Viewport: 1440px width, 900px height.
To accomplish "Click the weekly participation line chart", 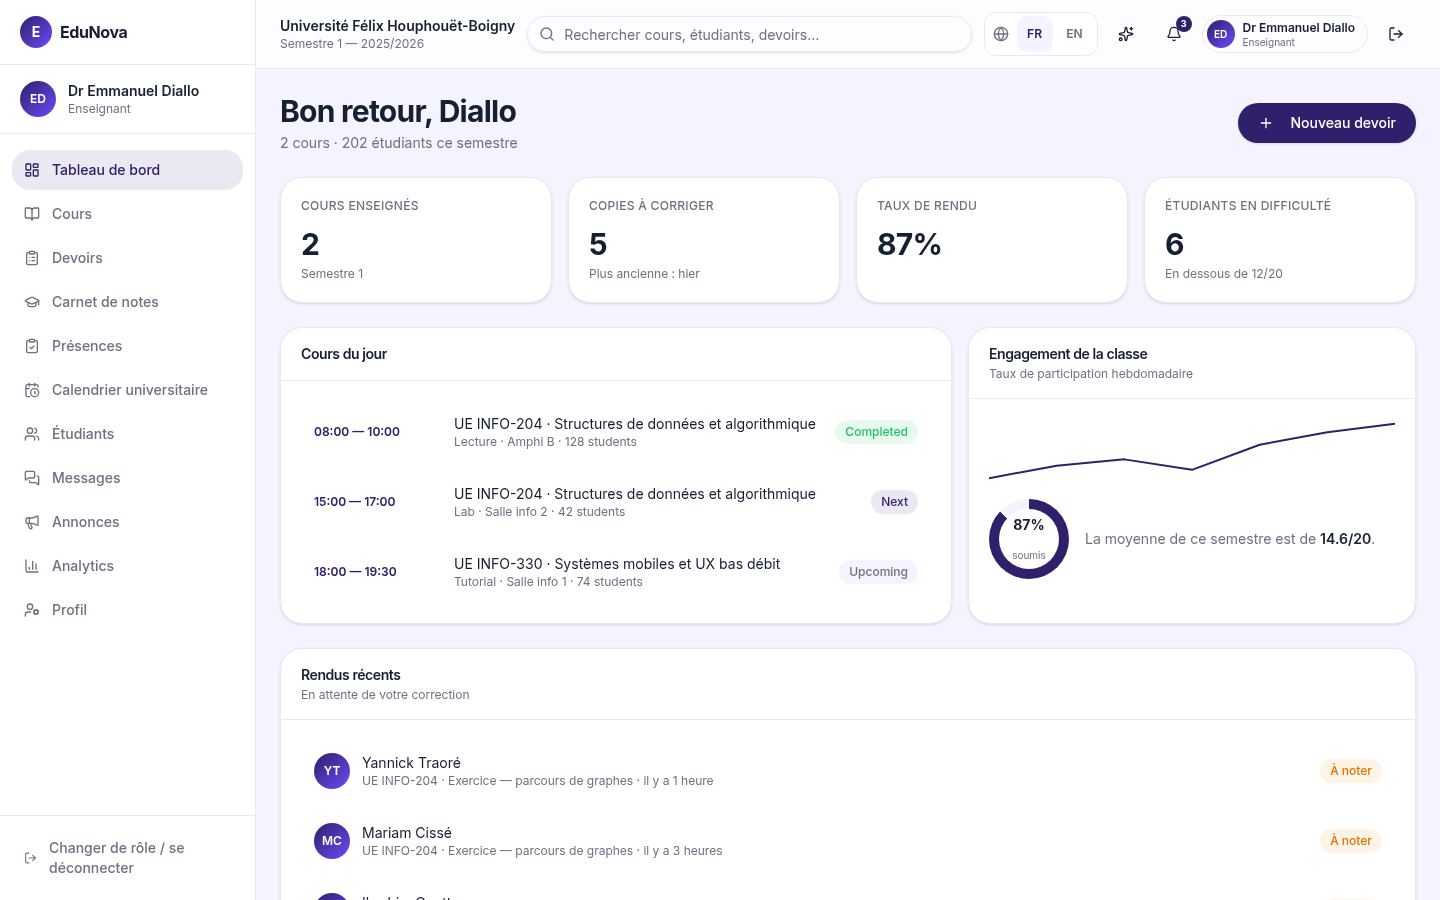I will (1192, 450).
